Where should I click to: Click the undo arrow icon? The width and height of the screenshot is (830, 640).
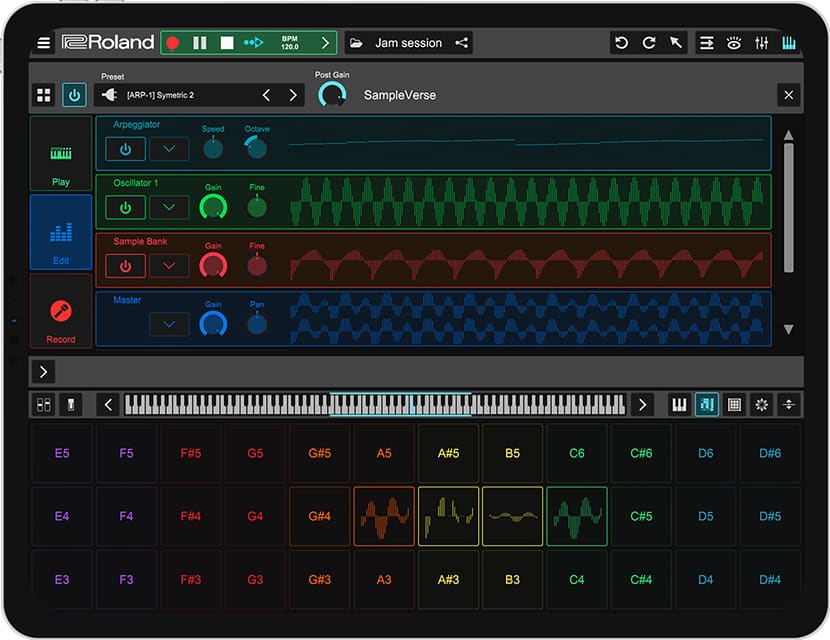coord(622,43)
